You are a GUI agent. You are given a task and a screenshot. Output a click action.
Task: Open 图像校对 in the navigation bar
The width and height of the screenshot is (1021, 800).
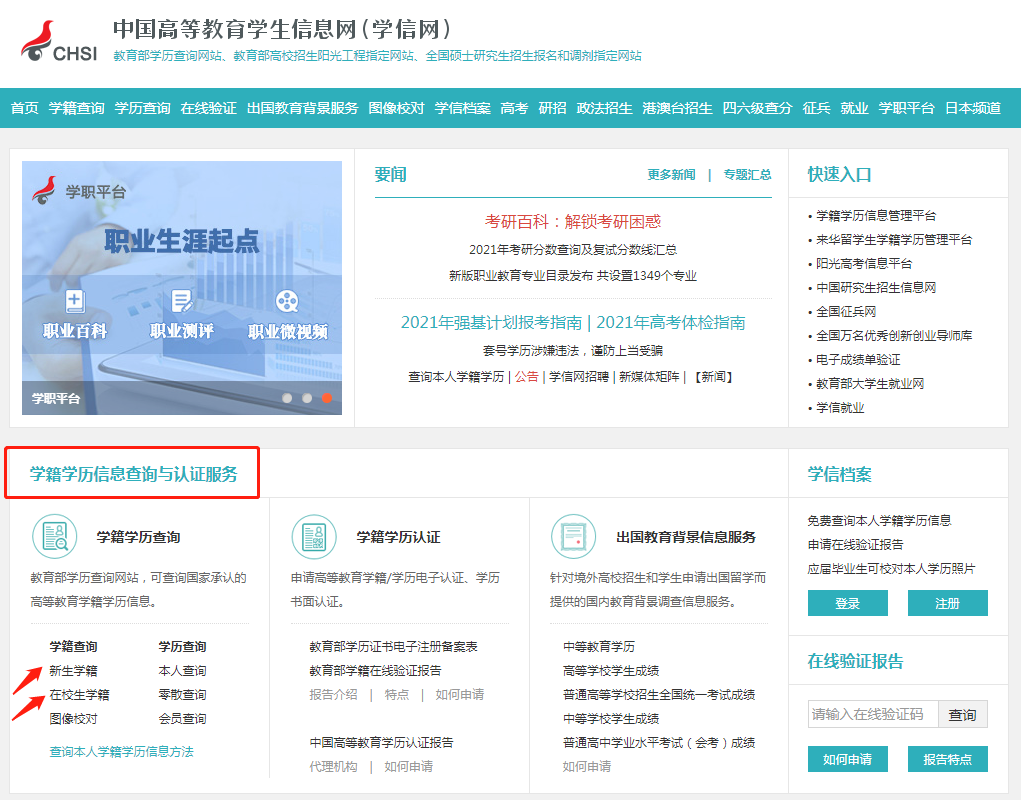[x=397, y=108]
